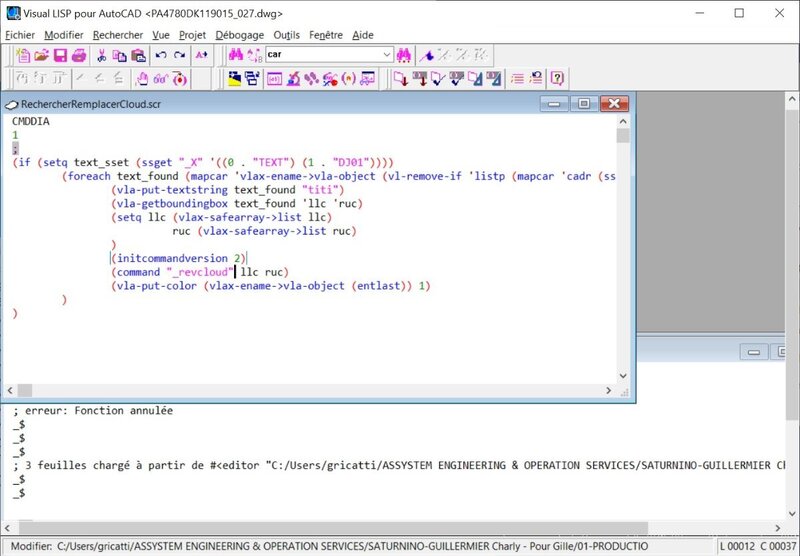Image resolution: width=800 pixels, height=556 pixels.
Task: Print the document with the printer icon
Action: click(77, 55)
